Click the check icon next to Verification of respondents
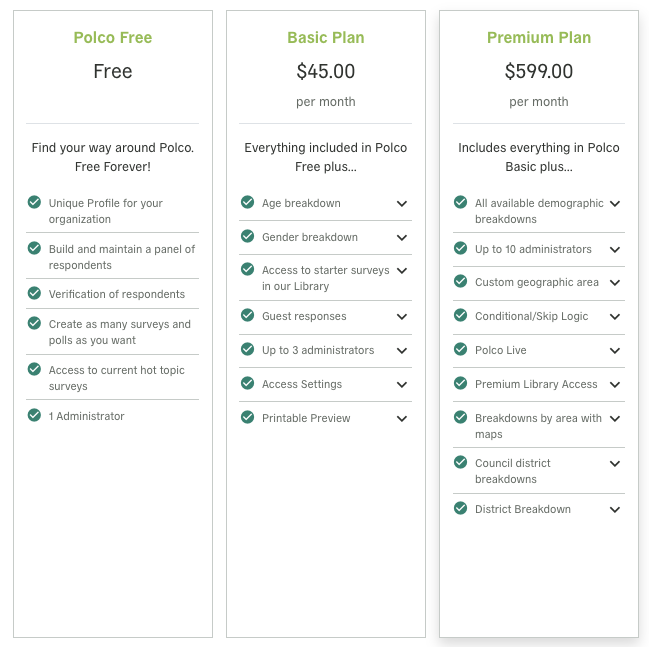Screen dimensions: 649x647 (34, 293)
